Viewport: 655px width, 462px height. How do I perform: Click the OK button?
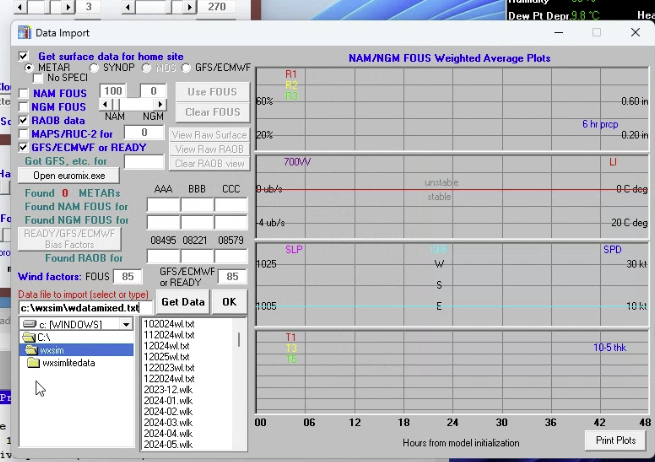coord(229,302)
